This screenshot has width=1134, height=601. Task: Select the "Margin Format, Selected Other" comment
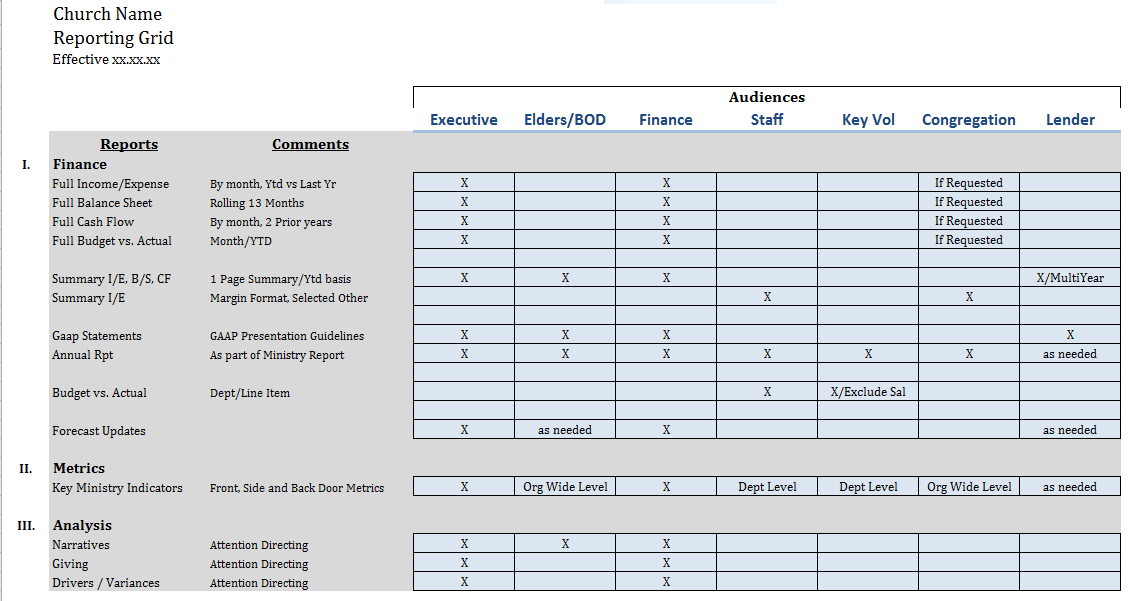[289, 298]
